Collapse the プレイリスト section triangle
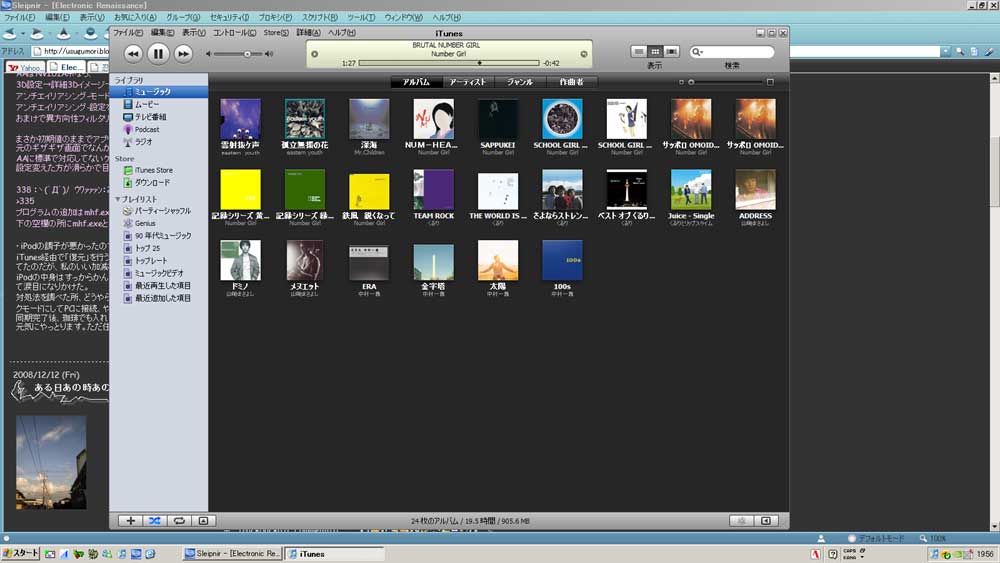 click(x=117, y=200)
